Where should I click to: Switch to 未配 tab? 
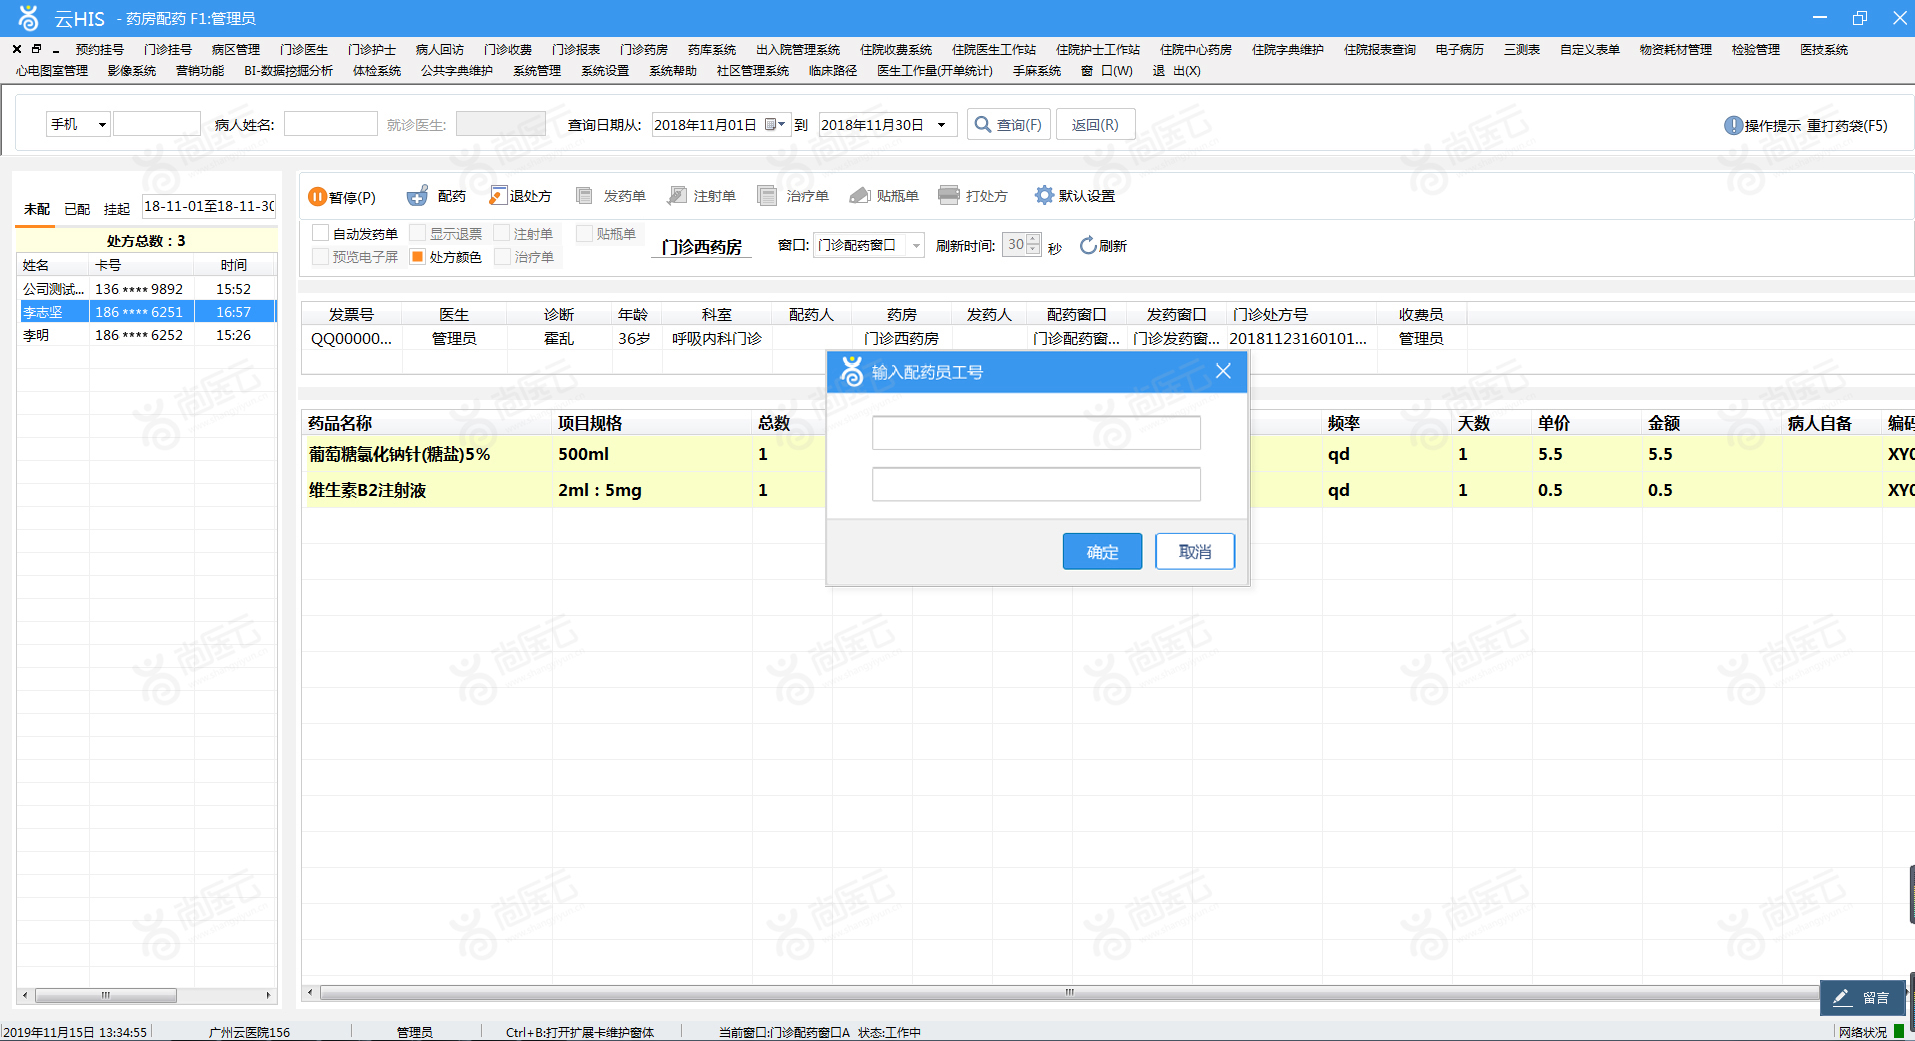[37, 209]
